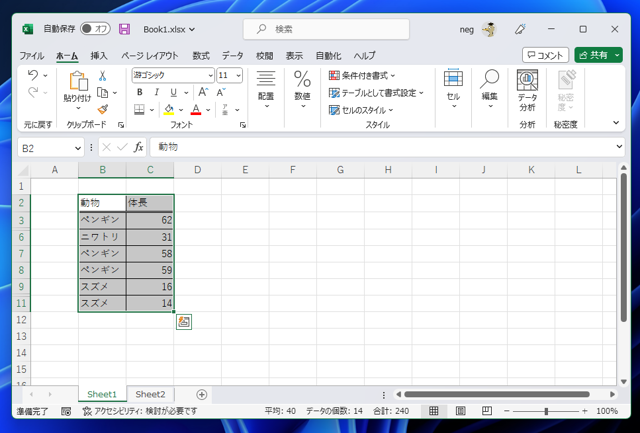640x433 pixels.
Task: Click the Redo arrow icon
Action: coord(33,92)
